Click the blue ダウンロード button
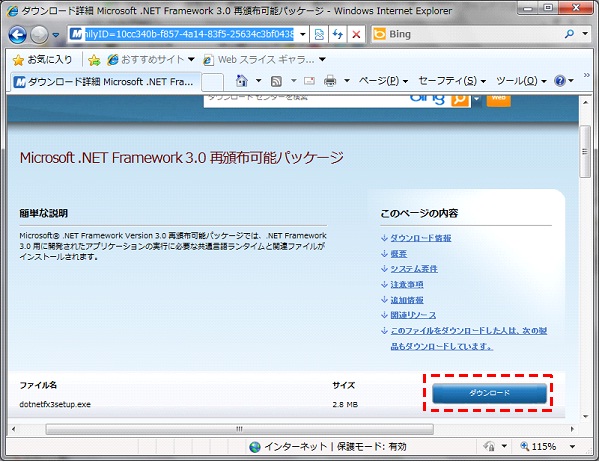600x462 pixels. (490, 394)
